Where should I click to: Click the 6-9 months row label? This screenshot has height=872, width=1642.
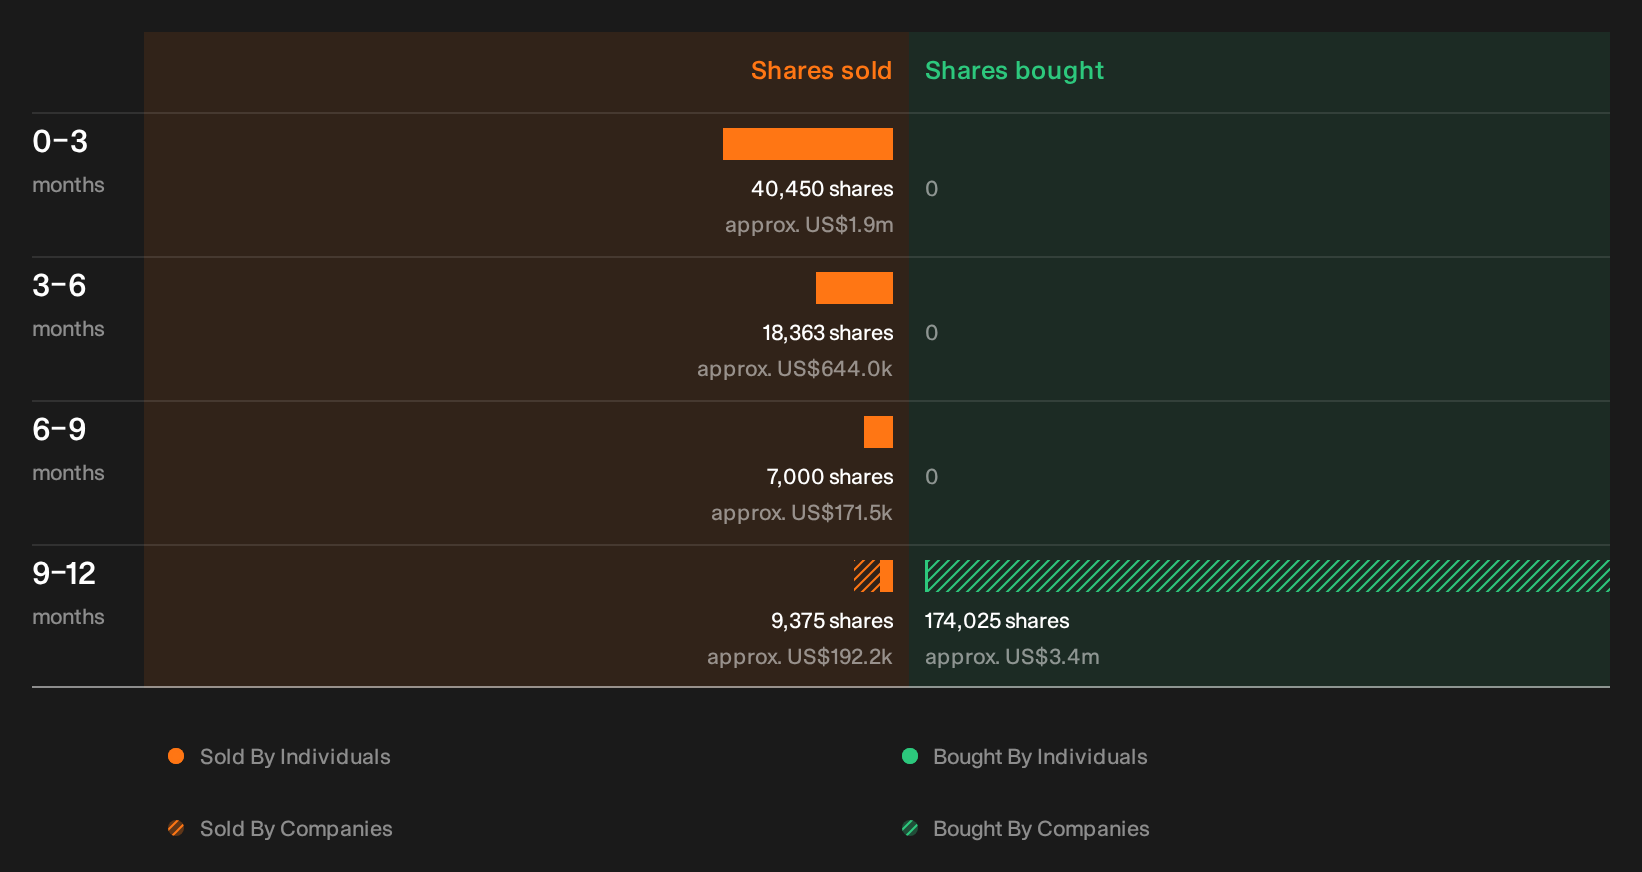click(x=68, y=449)
